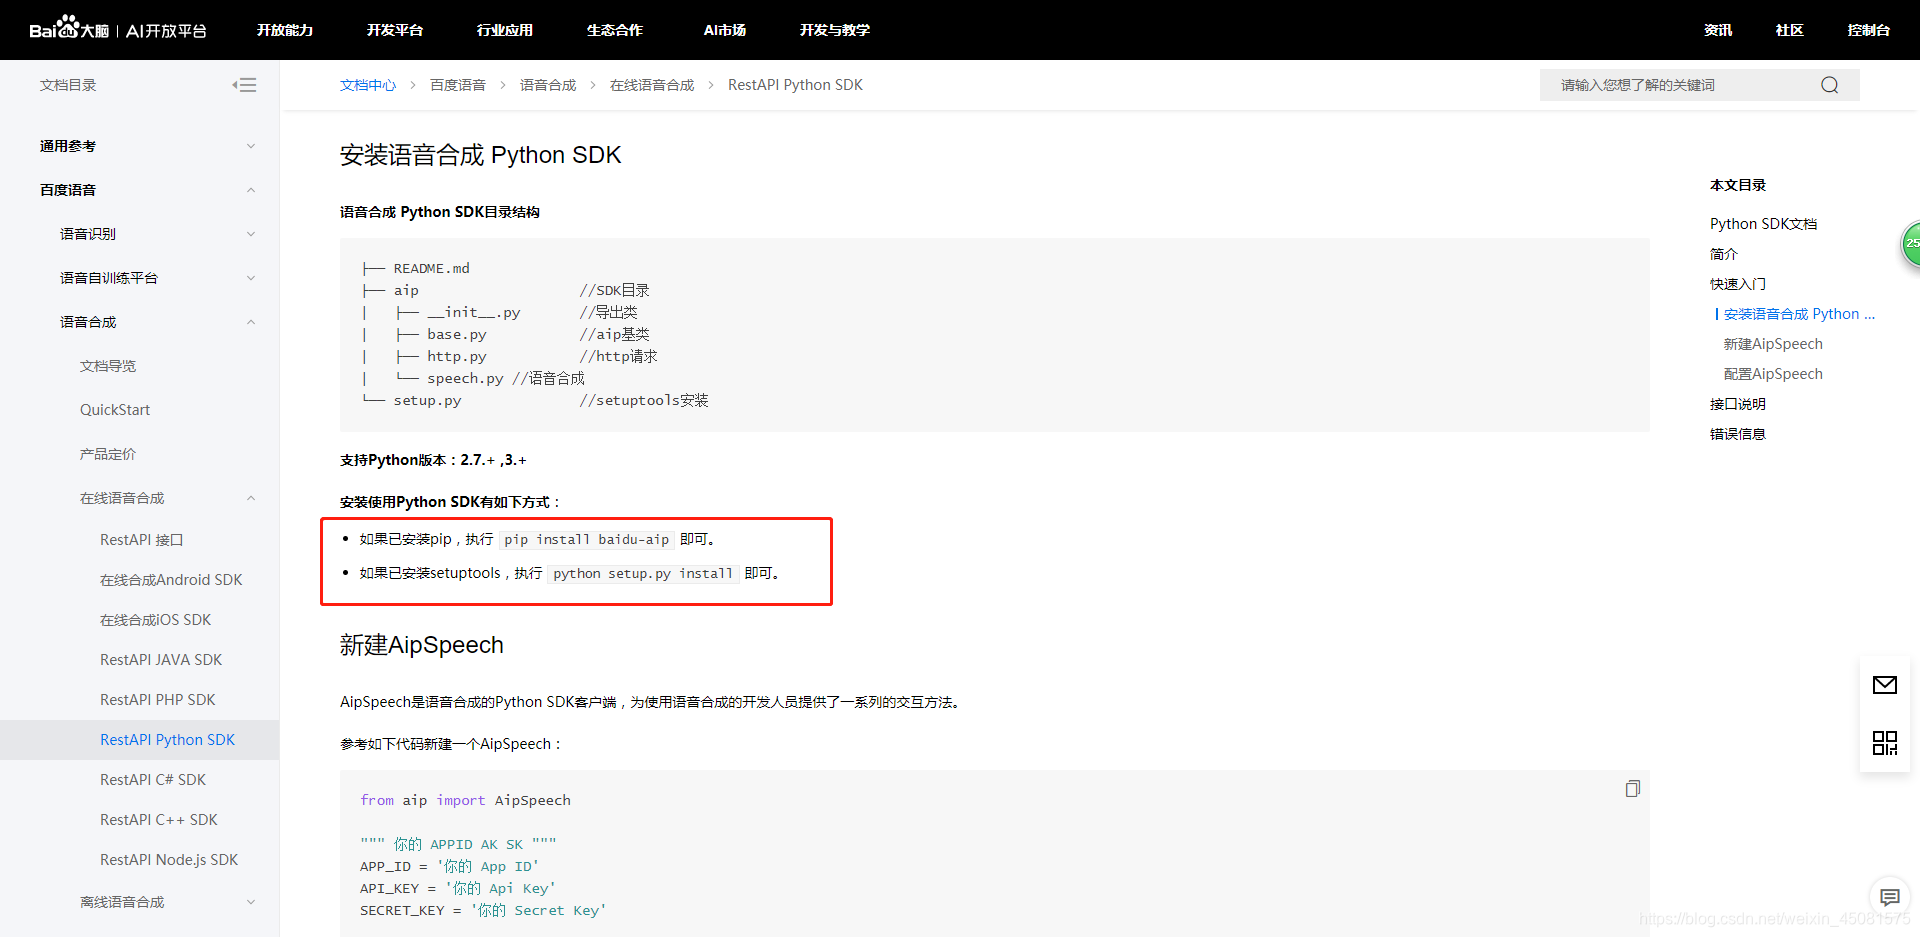Show the QR code icon
This screenshot has height=937, width=1920.
point(1885,743)
